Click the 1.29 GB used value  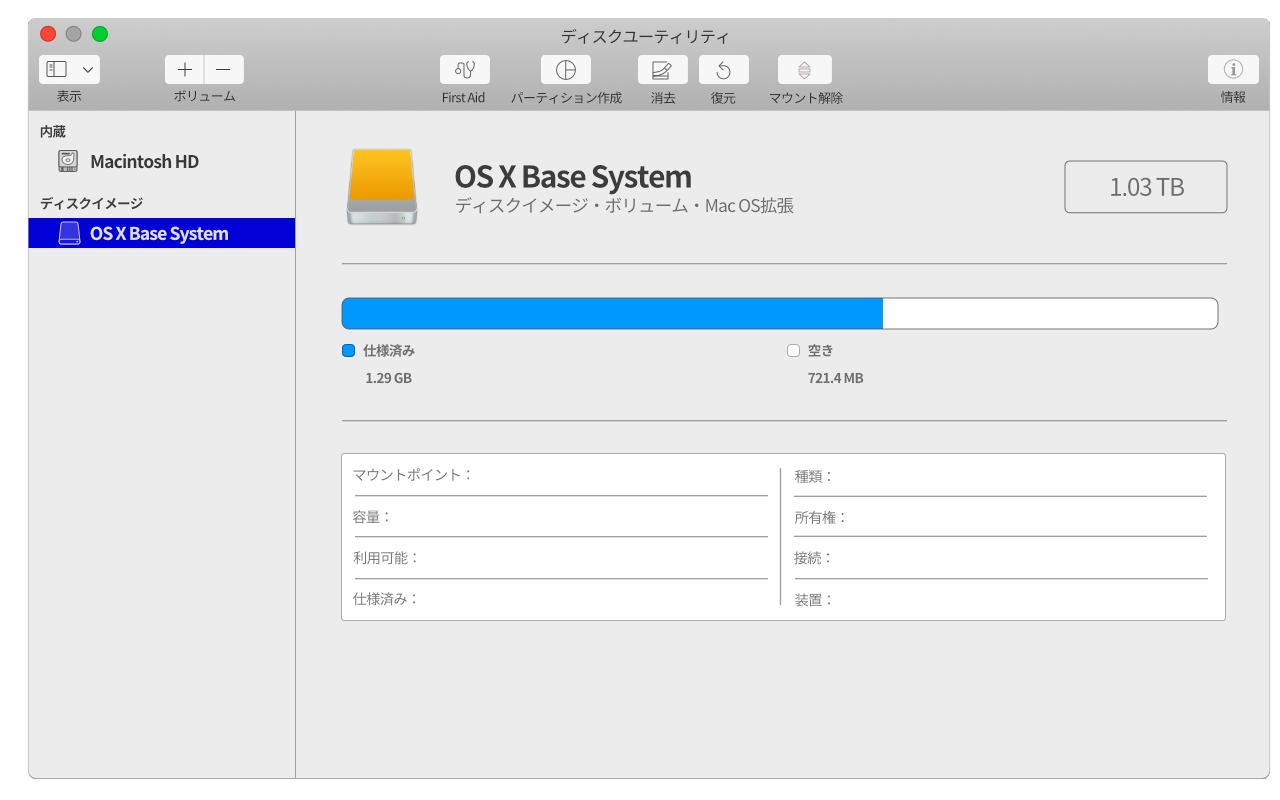point(389,379)
